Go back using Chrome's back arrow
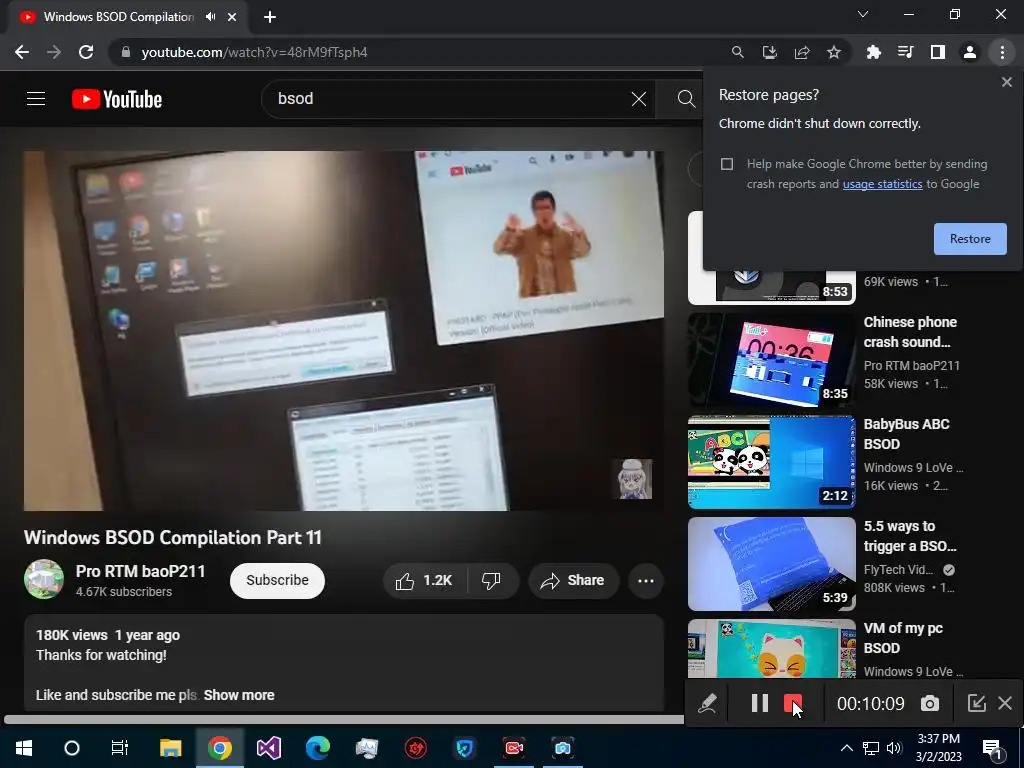 point(22,52)
